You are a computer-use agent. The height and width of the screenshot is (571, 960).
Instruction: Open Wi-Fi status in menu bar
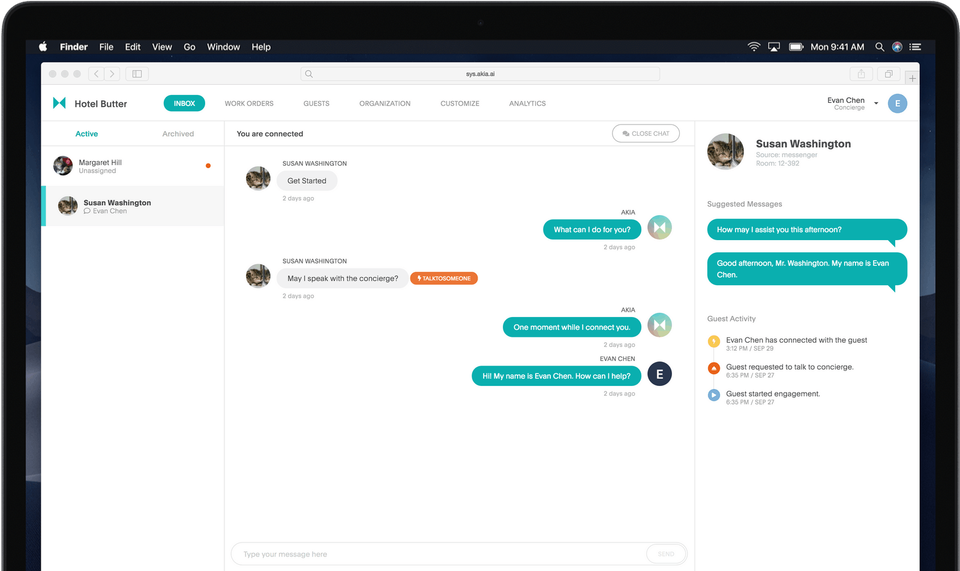click(754, 47)
